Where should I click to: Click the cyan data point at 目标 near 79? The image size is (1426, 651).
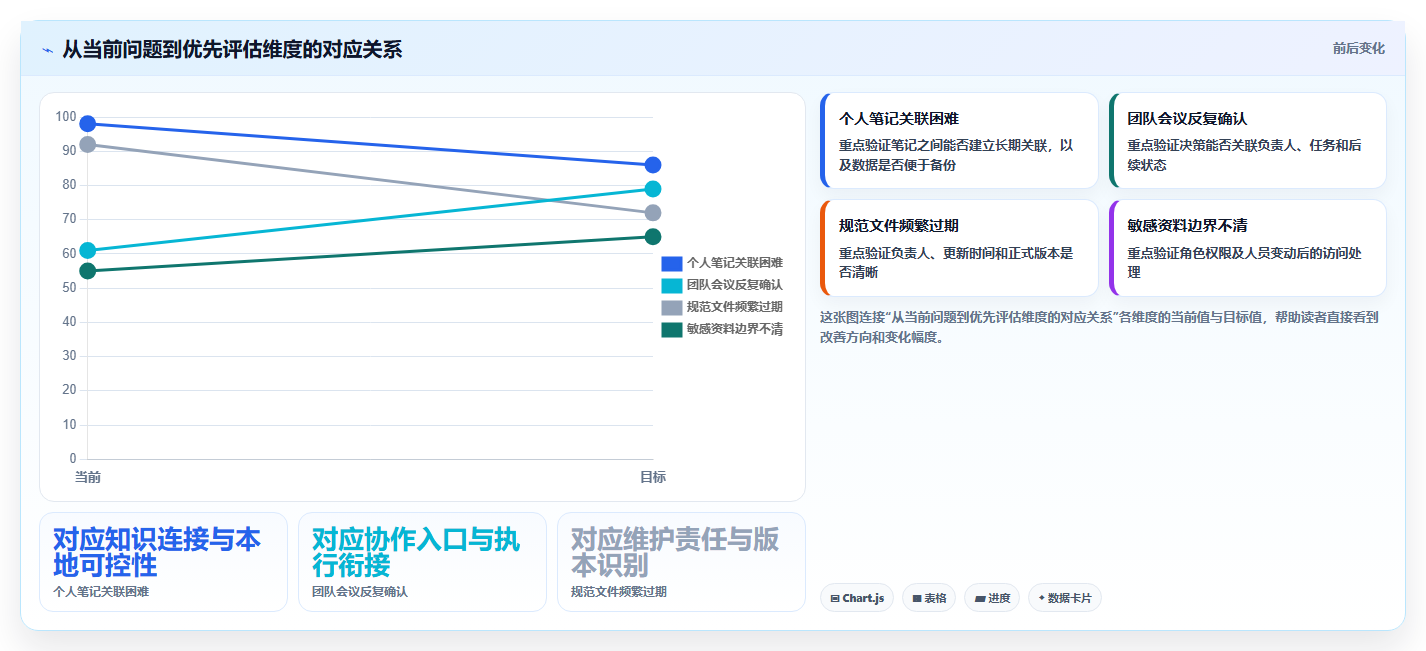tap(653, 189)
